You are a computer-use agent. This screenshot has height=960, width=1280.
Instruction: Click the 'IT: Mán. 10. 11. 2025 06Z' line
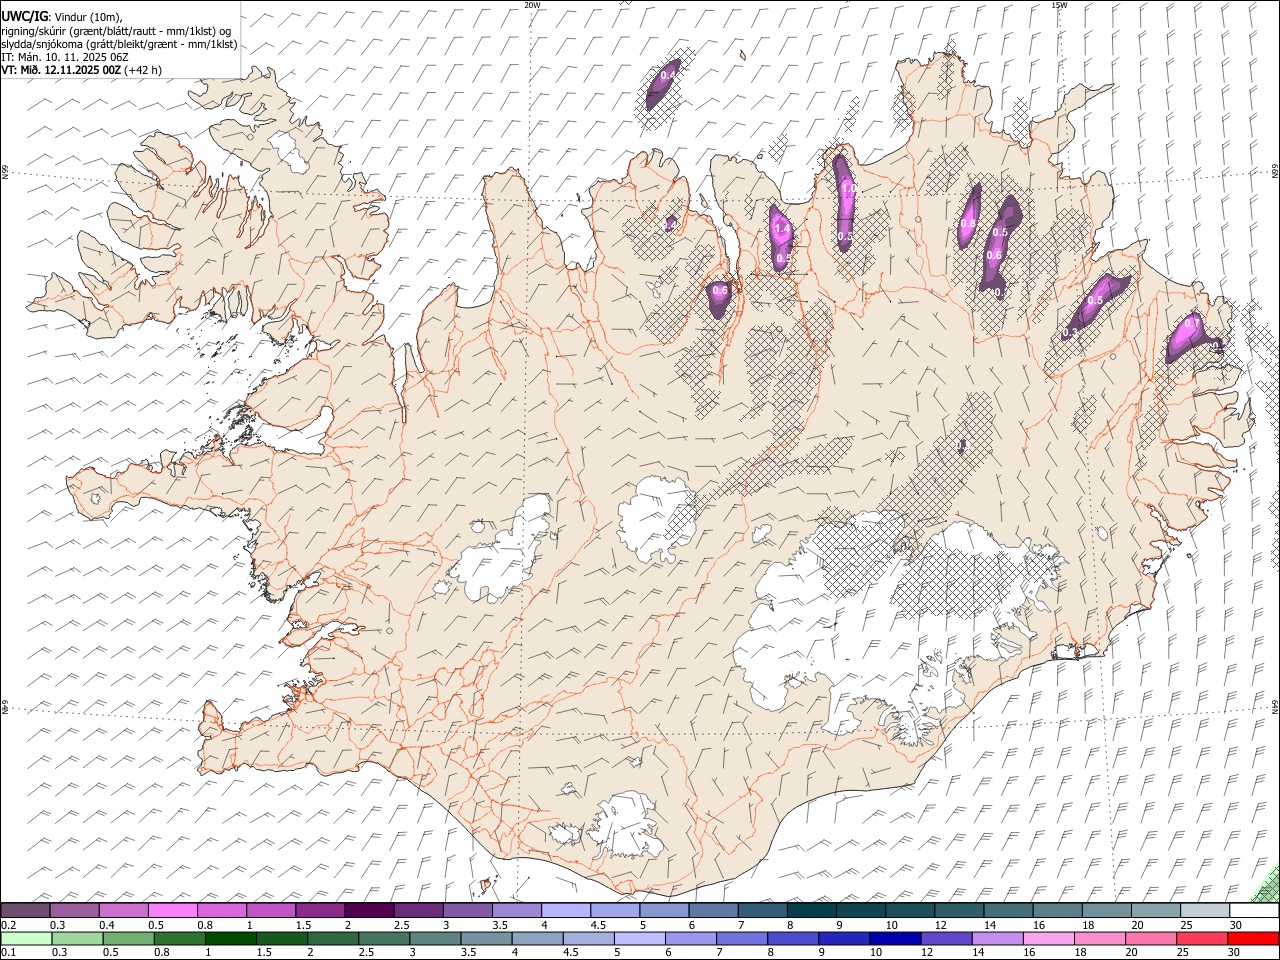pyautogui.click(x=64, y=57)
